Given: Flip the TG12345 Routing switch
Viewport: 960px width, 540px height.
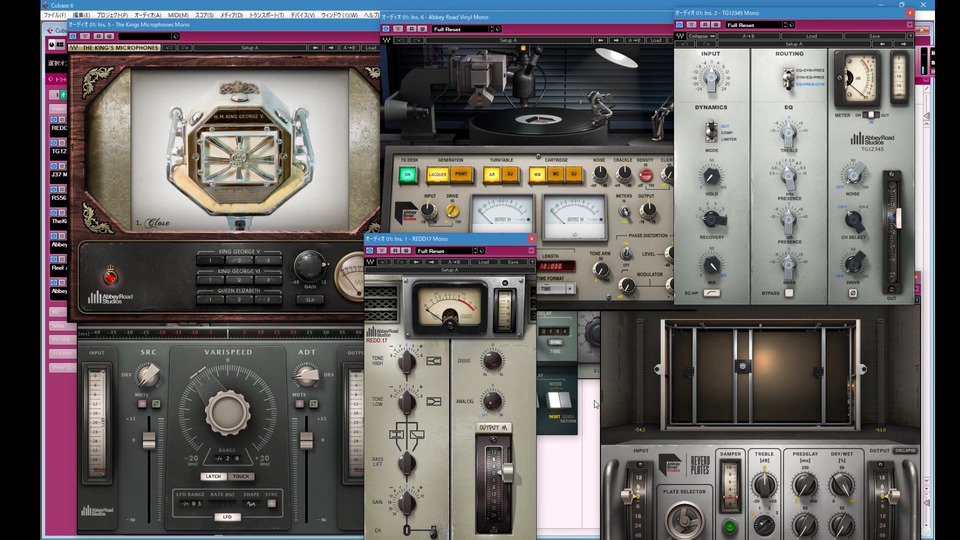Looking at the screenshot, I should [788, 78].
